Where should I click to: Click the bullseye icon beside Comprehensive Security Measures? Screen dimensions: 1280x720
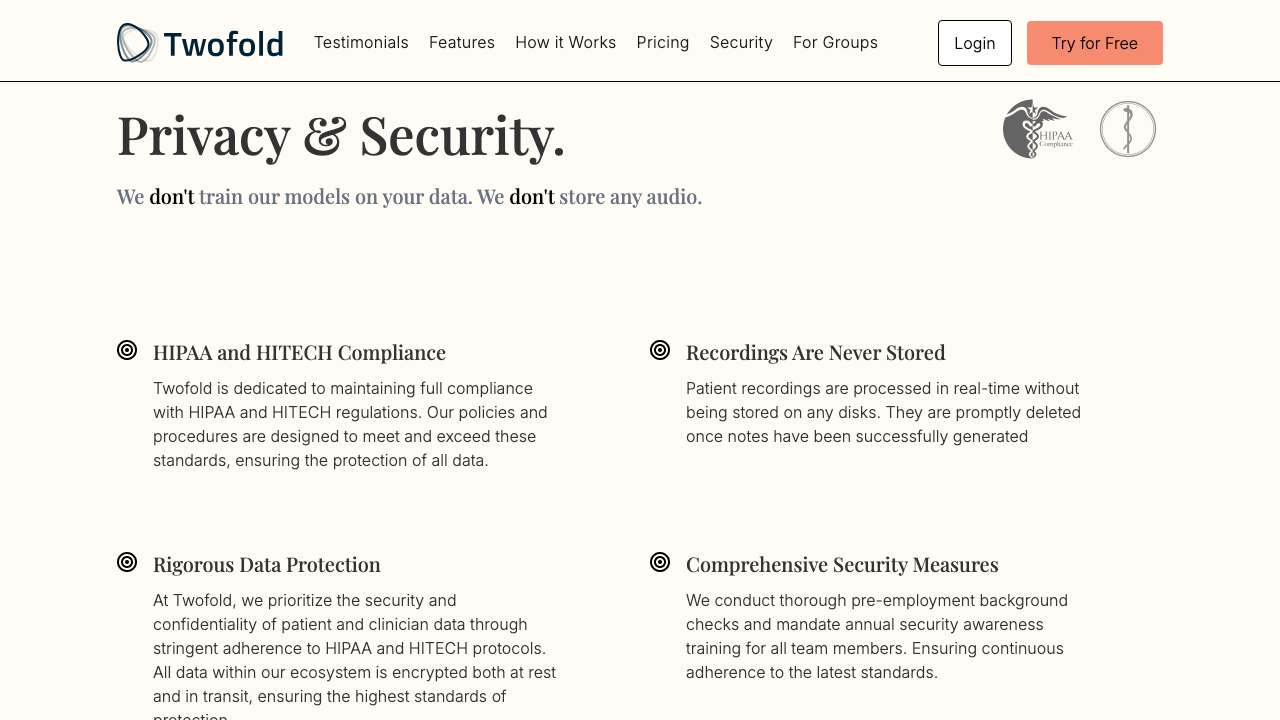pos(659,561)
